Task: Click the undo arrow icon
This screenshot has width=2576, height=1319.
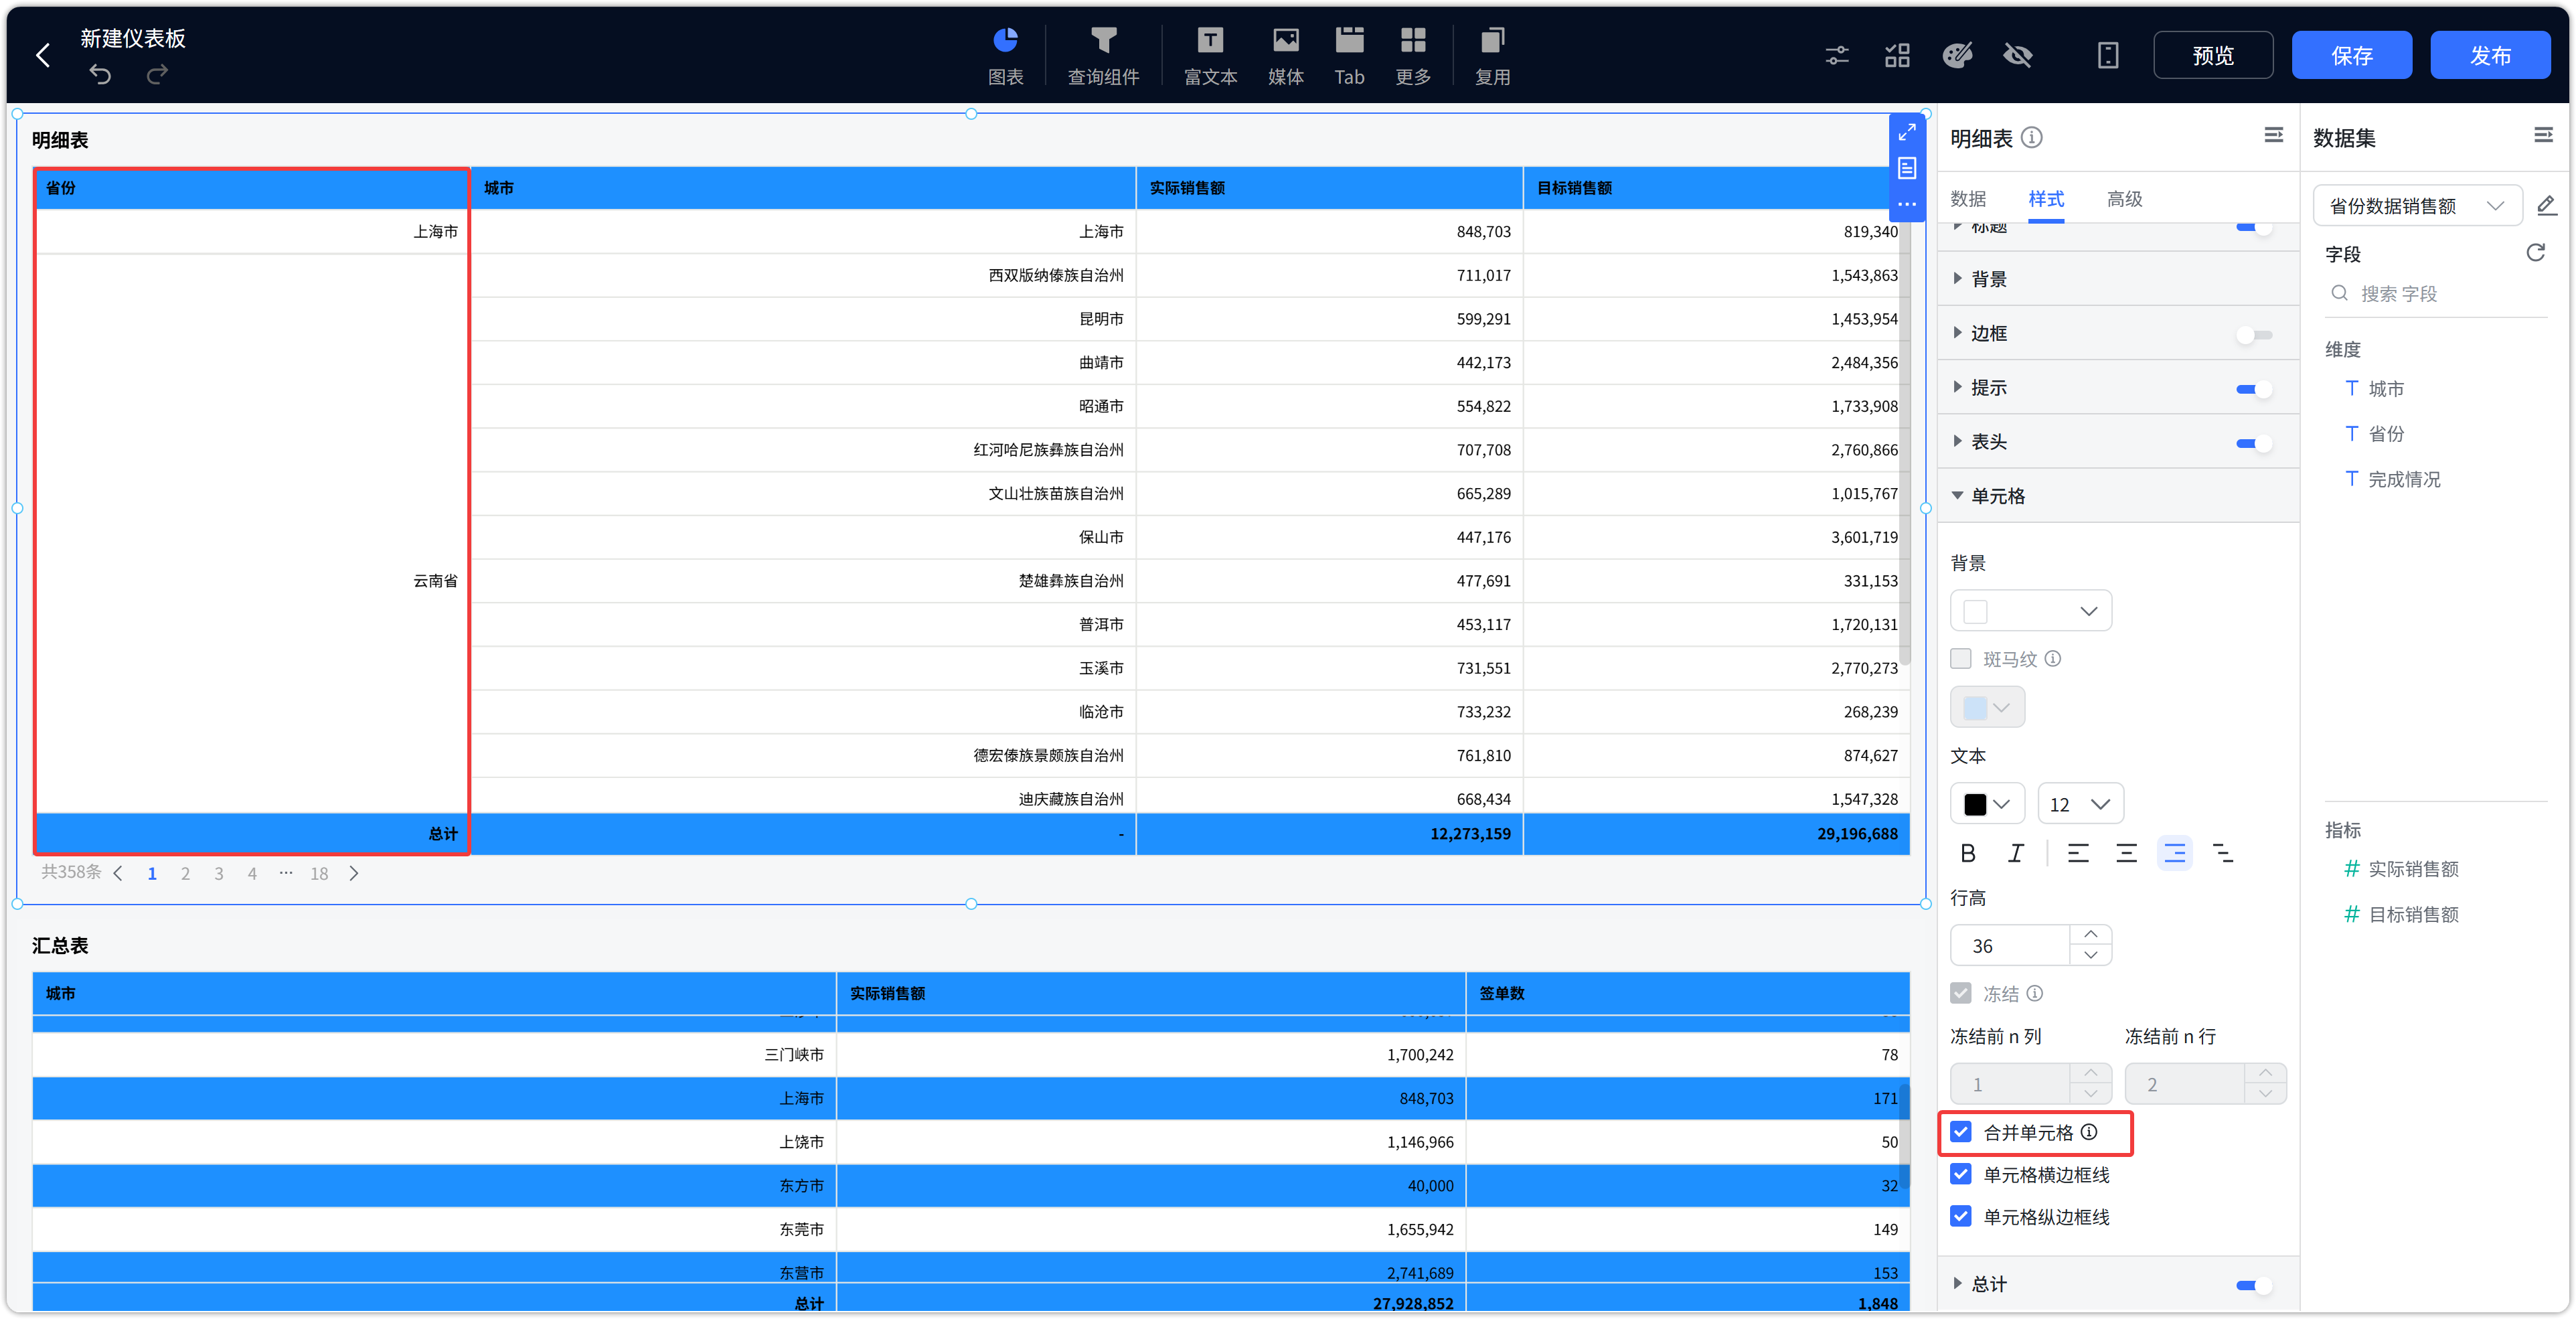Action: (100, 74)
